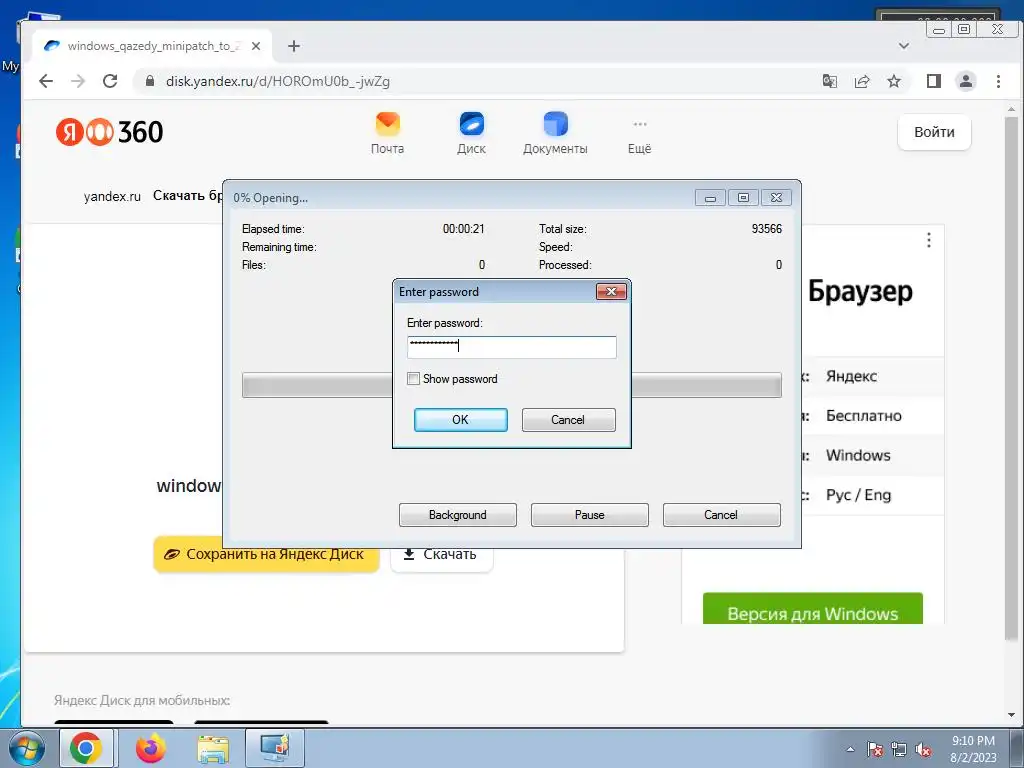This screenshot has height=768, width=1024.
Task: Open Action Center flag icon
Action: [875, 749]
